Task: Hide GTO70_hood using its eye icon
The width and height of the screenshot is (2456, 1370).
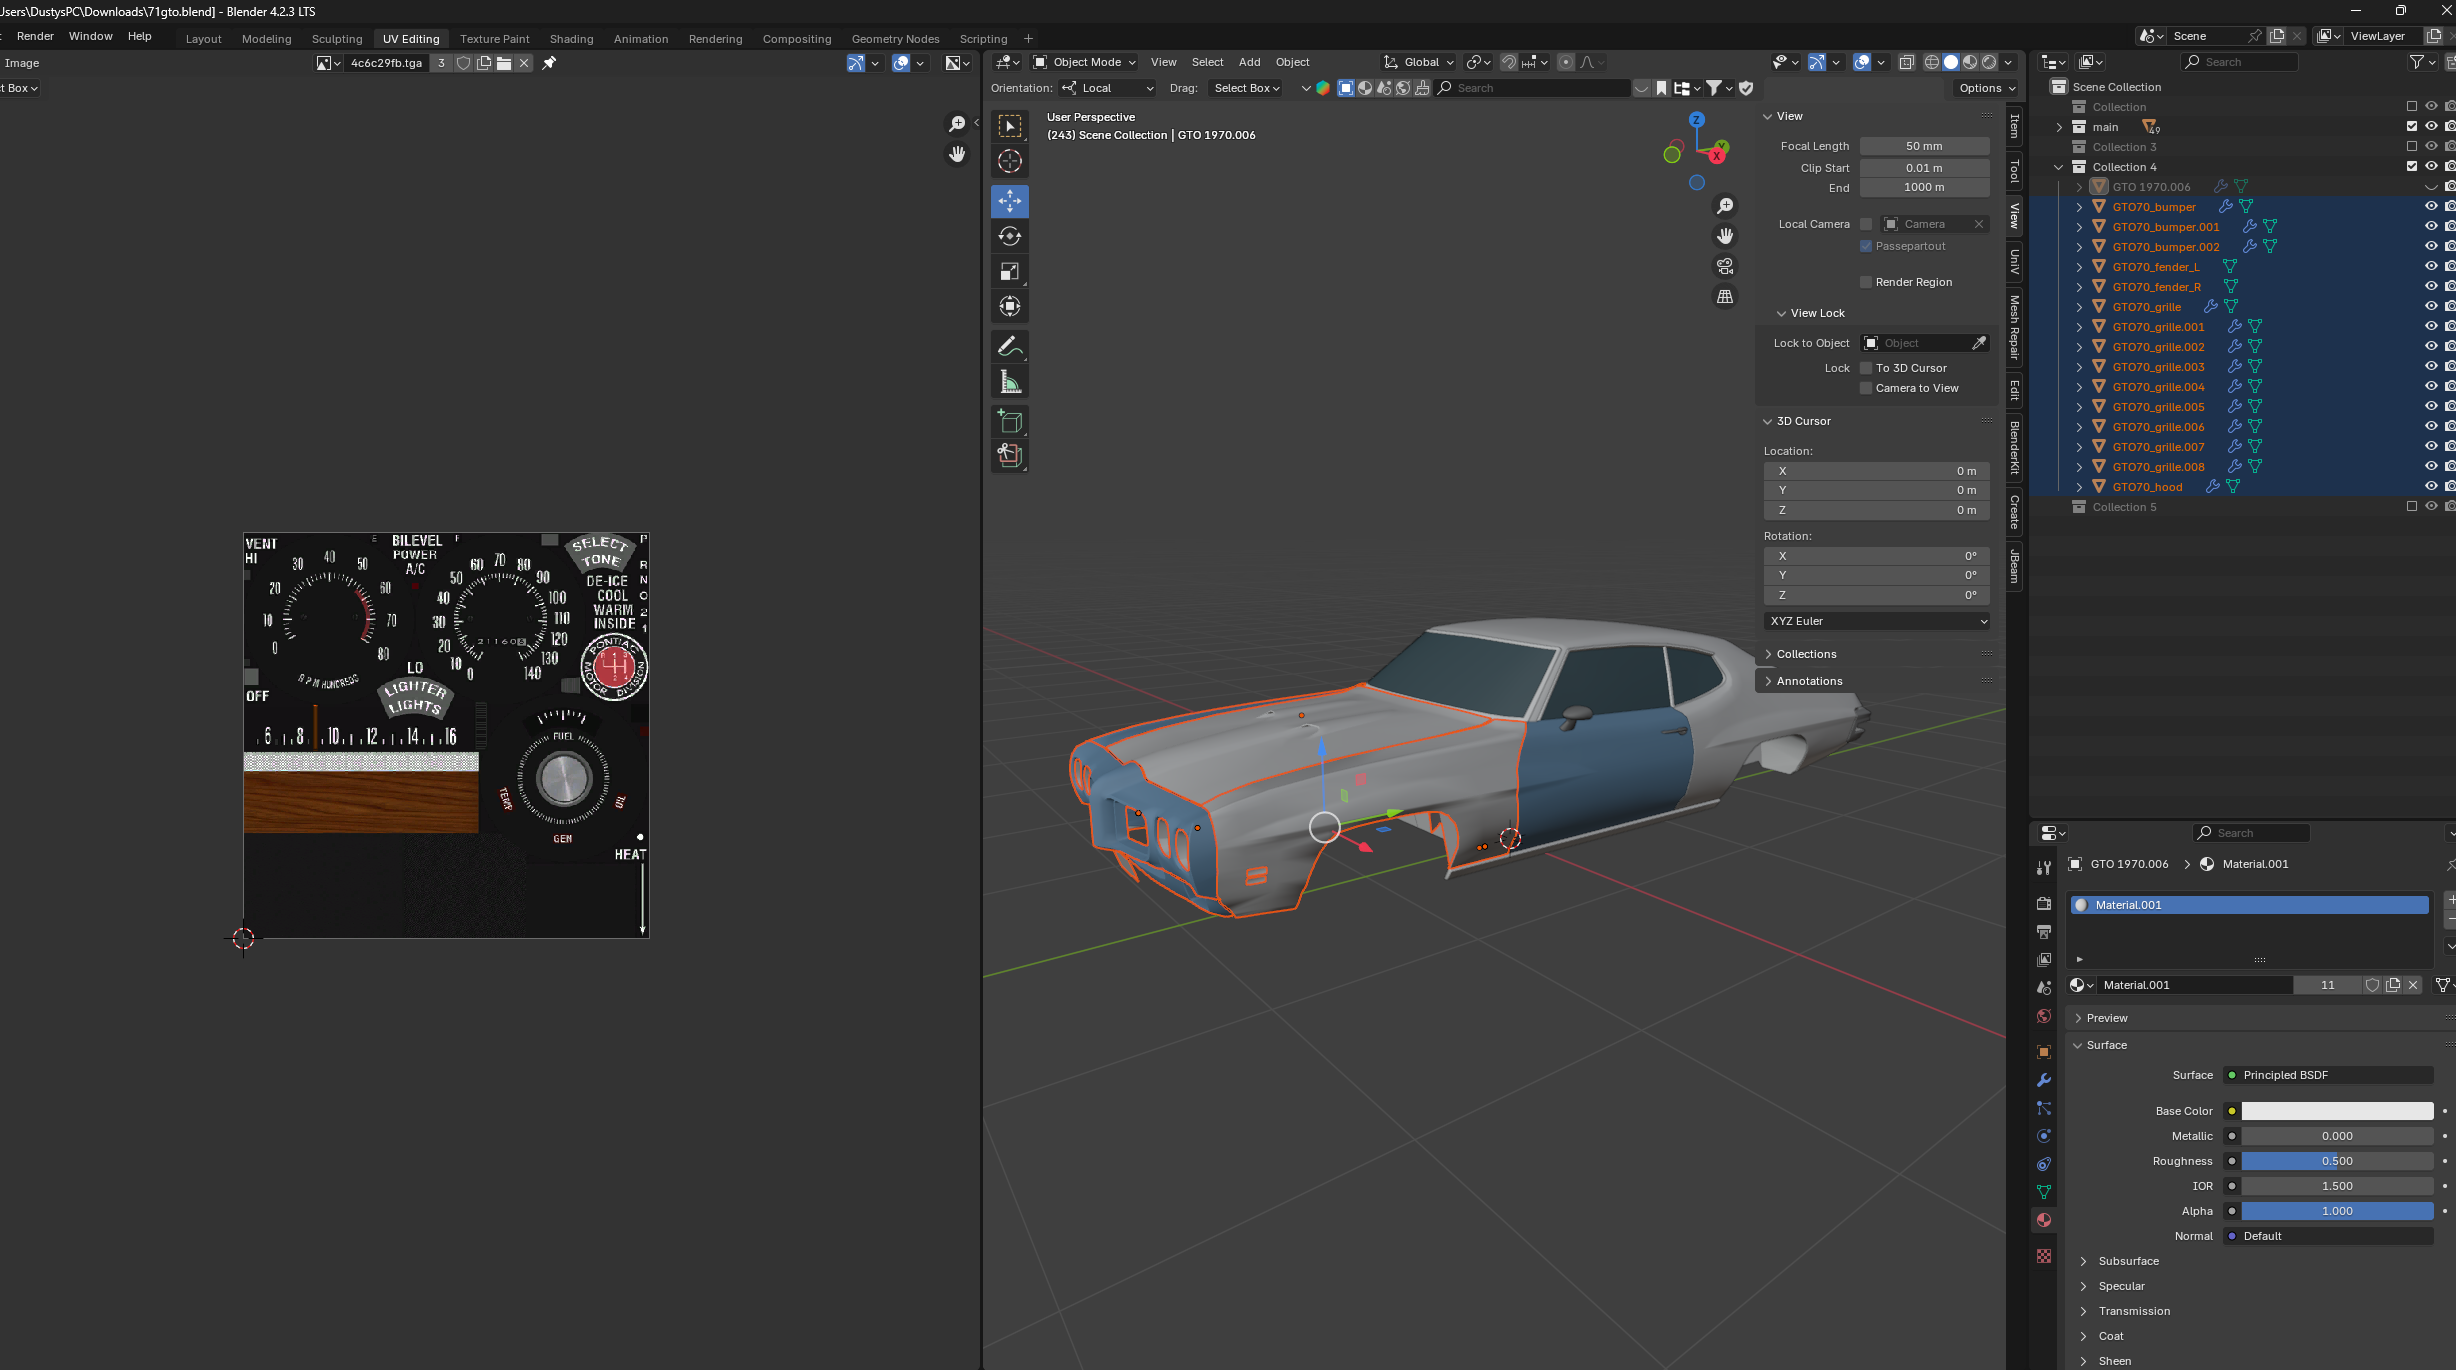Action: tap(2431, 486)
